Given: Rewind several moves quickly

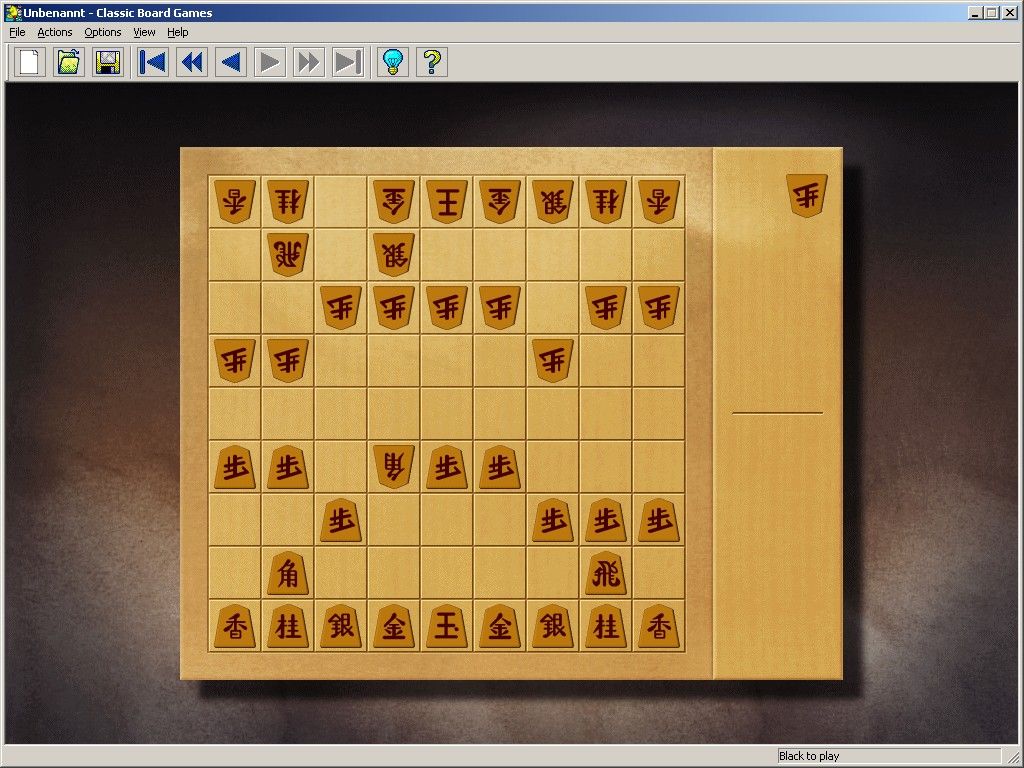Looking at the screenshot, I should click(x=191, y=62).
